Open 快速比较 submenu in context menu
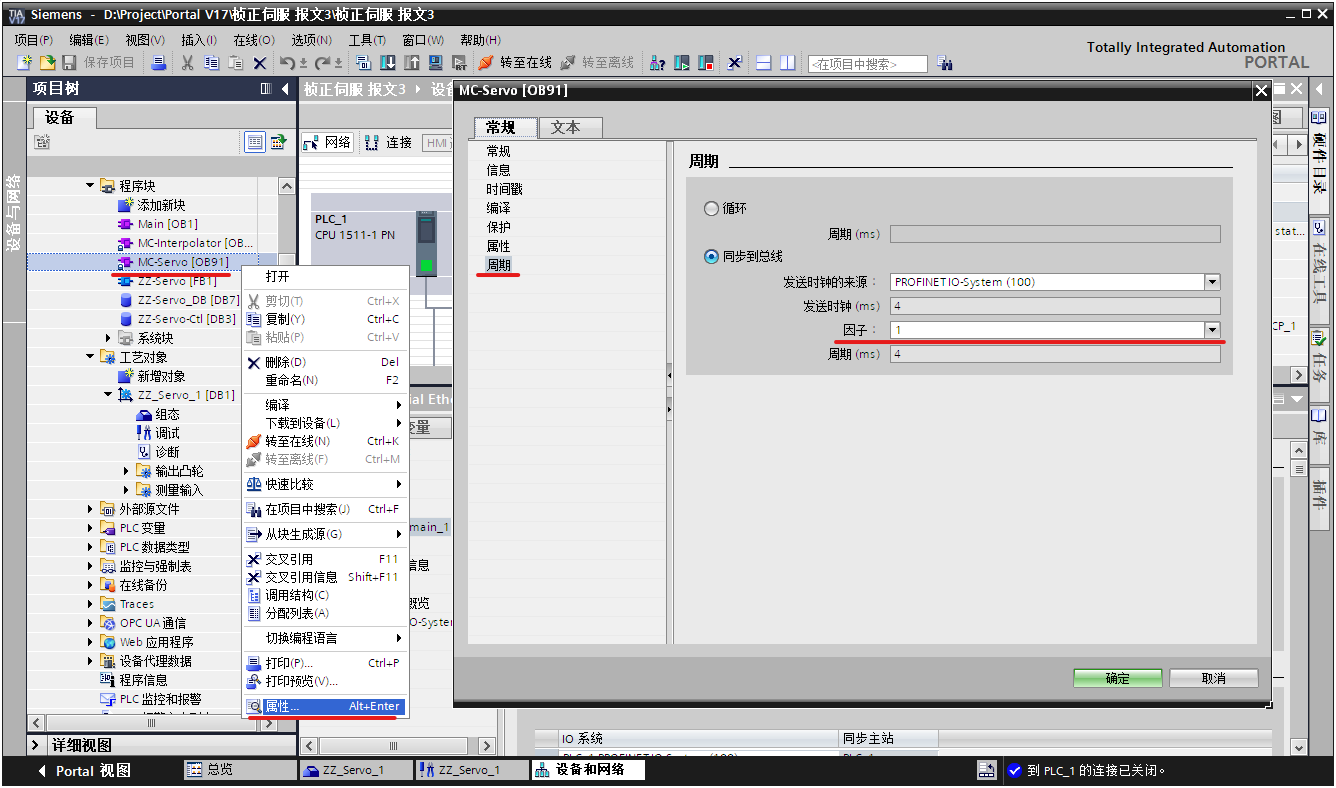1336x788 pixels. coord(325,484)
